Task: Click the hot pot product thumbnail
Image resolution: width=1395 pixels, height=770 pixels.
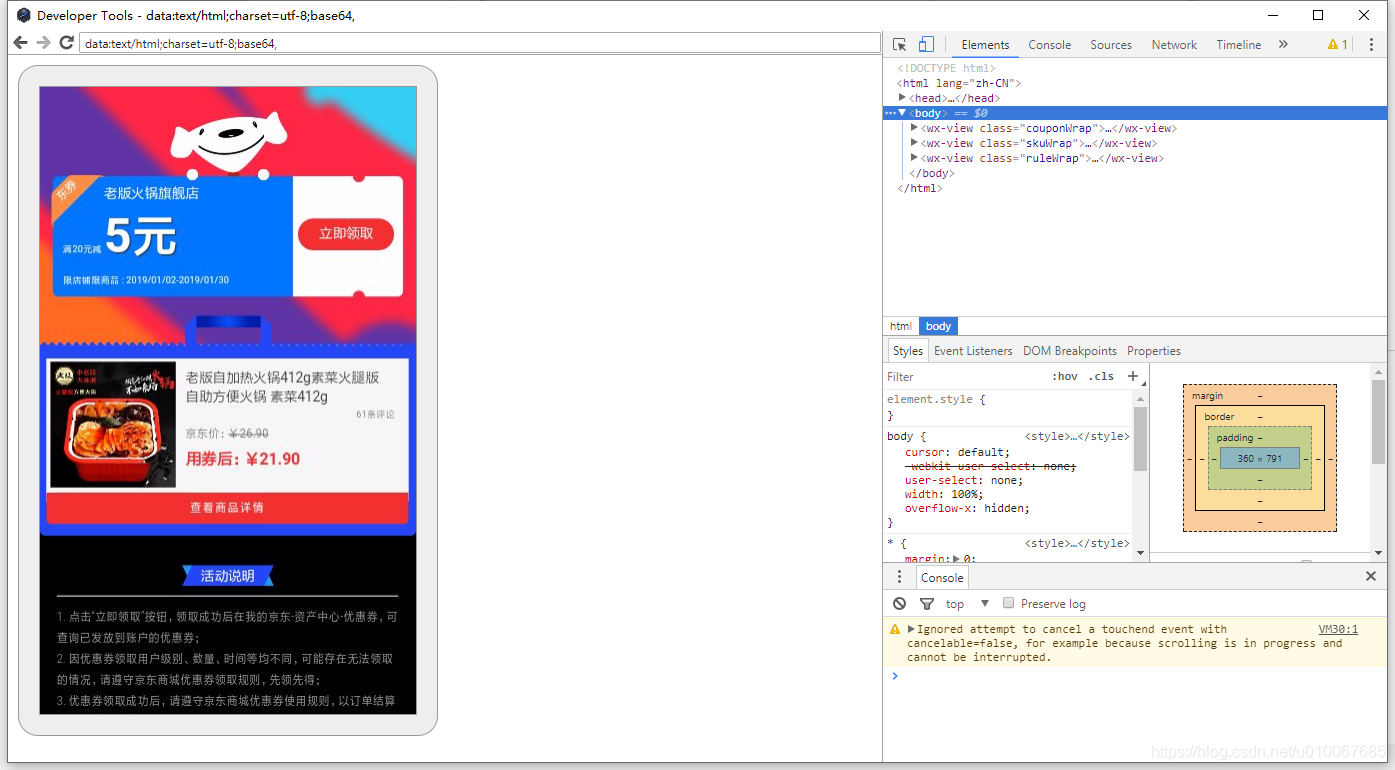Action: click(113, 425)
